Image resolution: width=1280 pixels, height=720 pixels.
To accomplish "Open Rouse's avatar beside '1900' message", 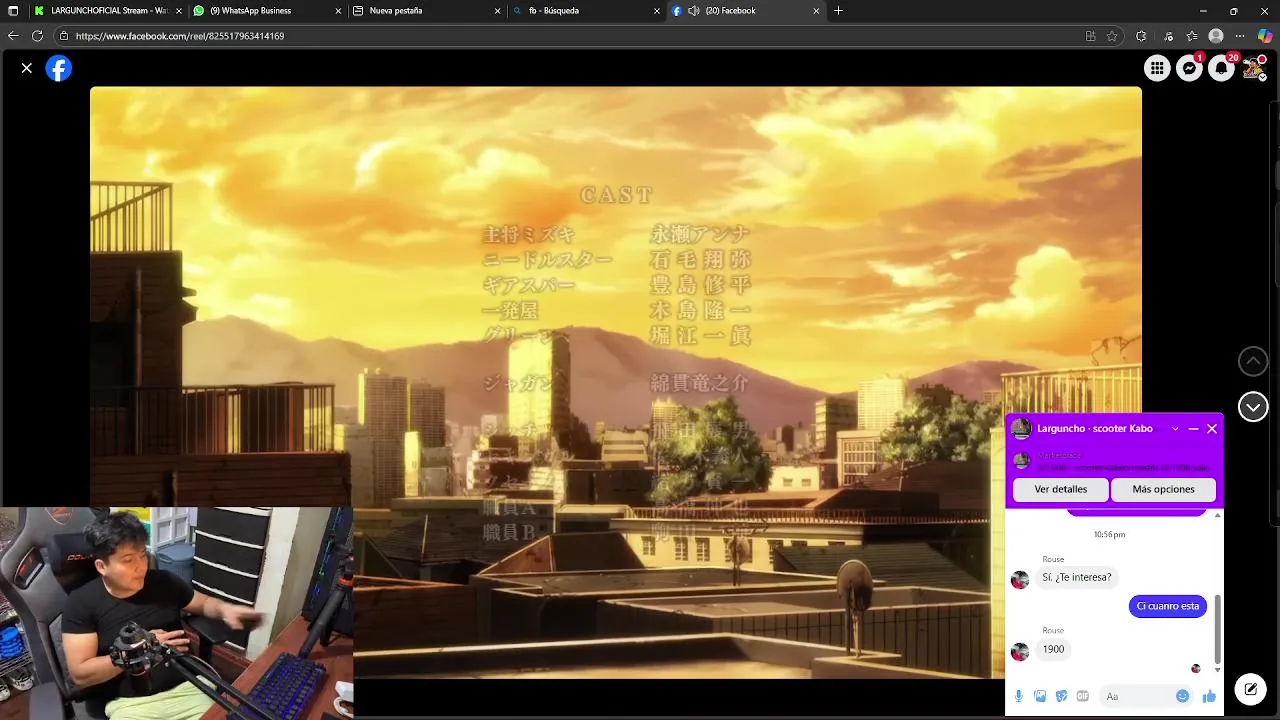I will pyautogui.click(x=1020, y=652).
